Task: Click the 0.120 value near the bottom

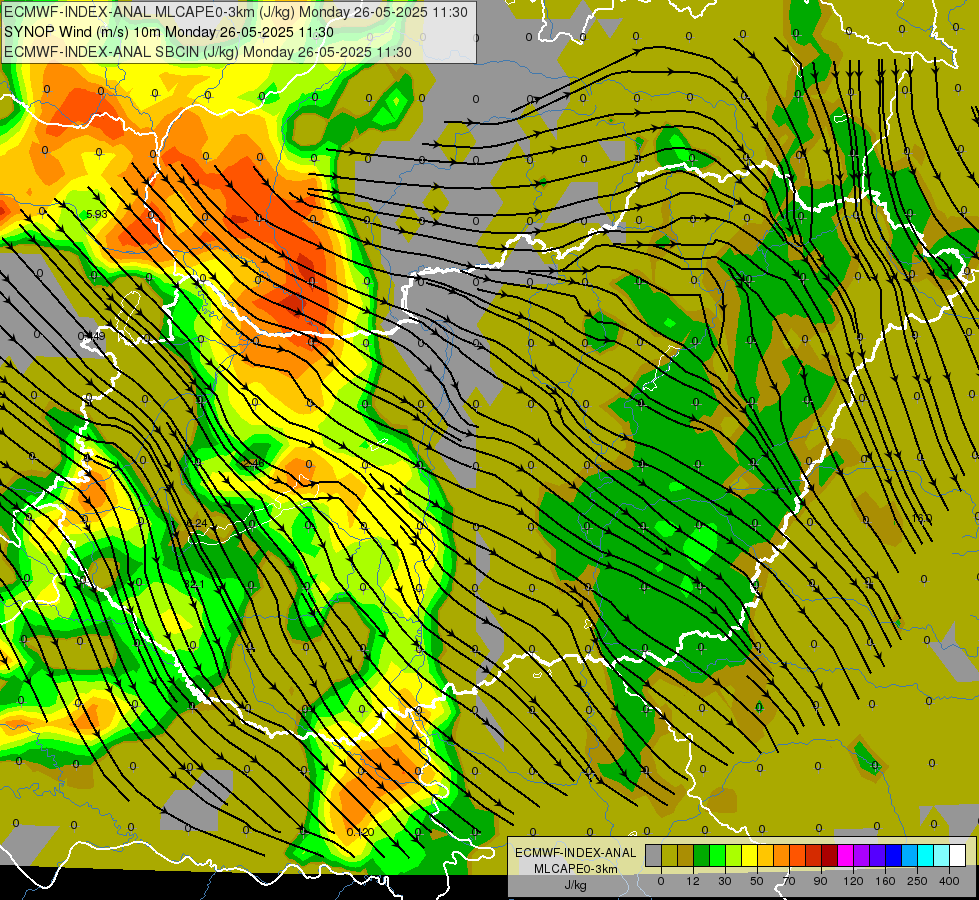Action: point(360,832)
